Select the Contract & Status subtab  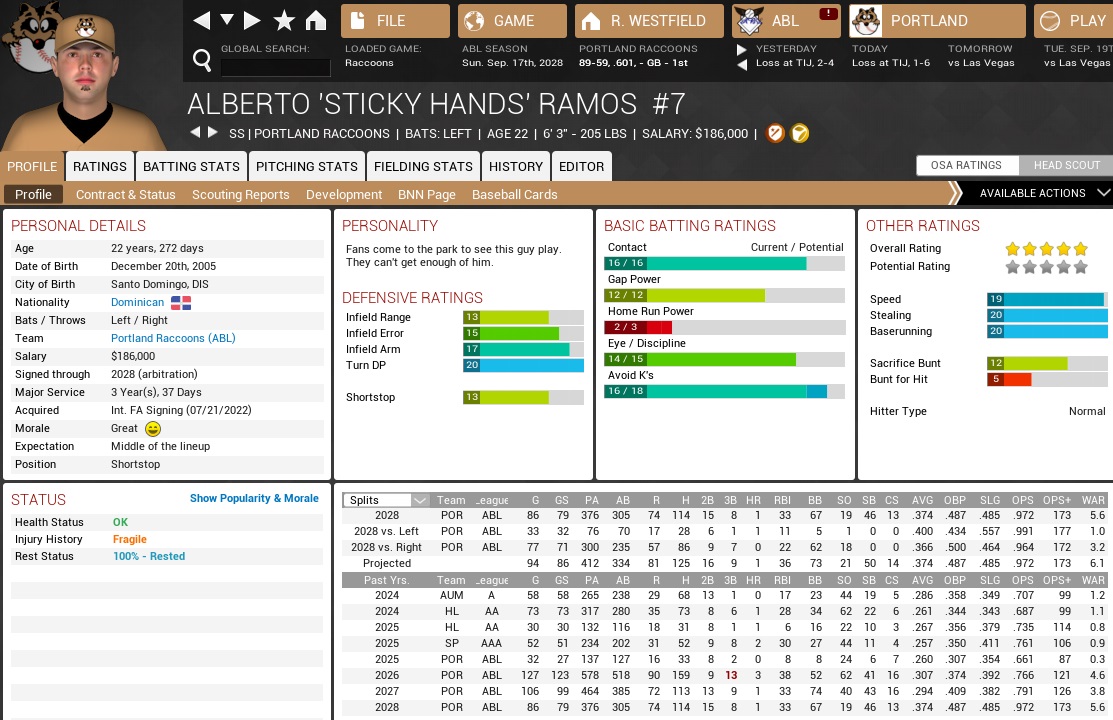pos(125,194)
